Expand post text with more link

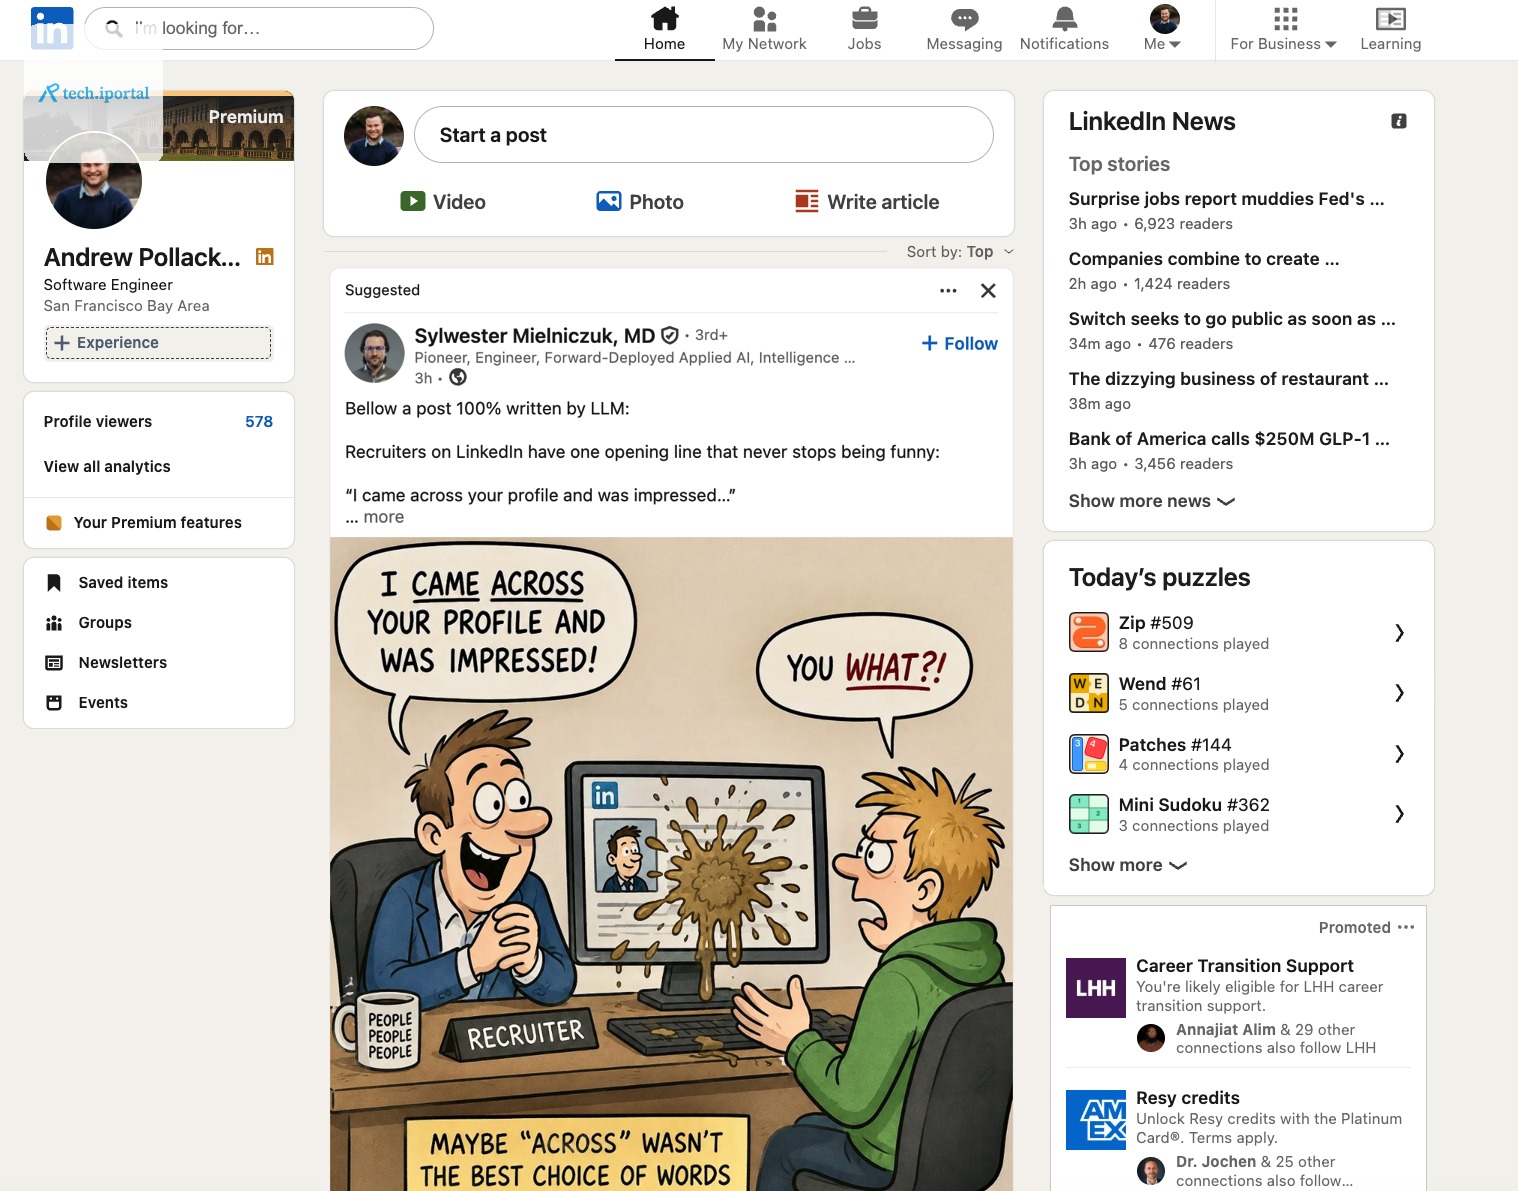tap(384, 517)
